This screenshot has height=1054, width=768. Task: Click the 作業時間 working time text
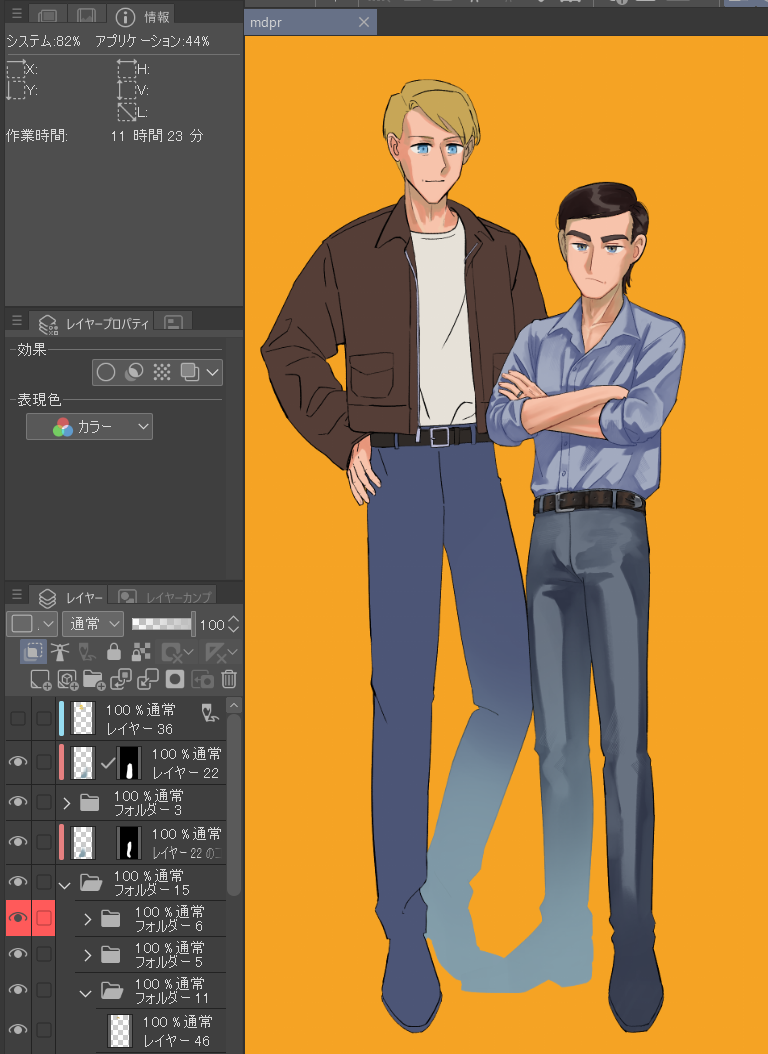(36, 136)
